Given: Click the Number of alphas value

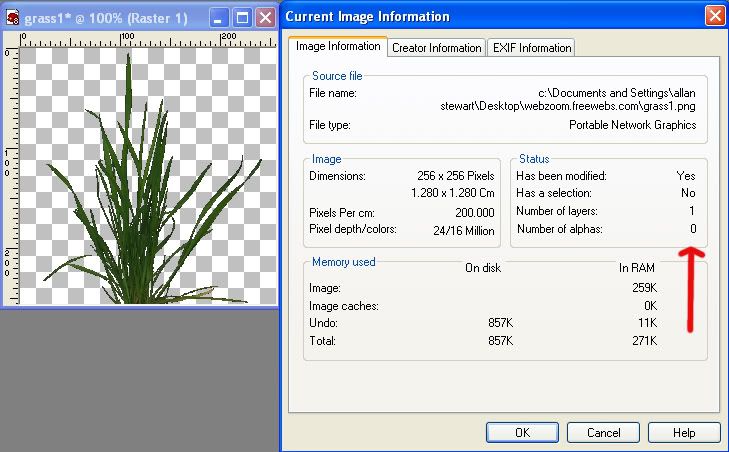Looking at the screenshot, I should click(x=692, y=230).
